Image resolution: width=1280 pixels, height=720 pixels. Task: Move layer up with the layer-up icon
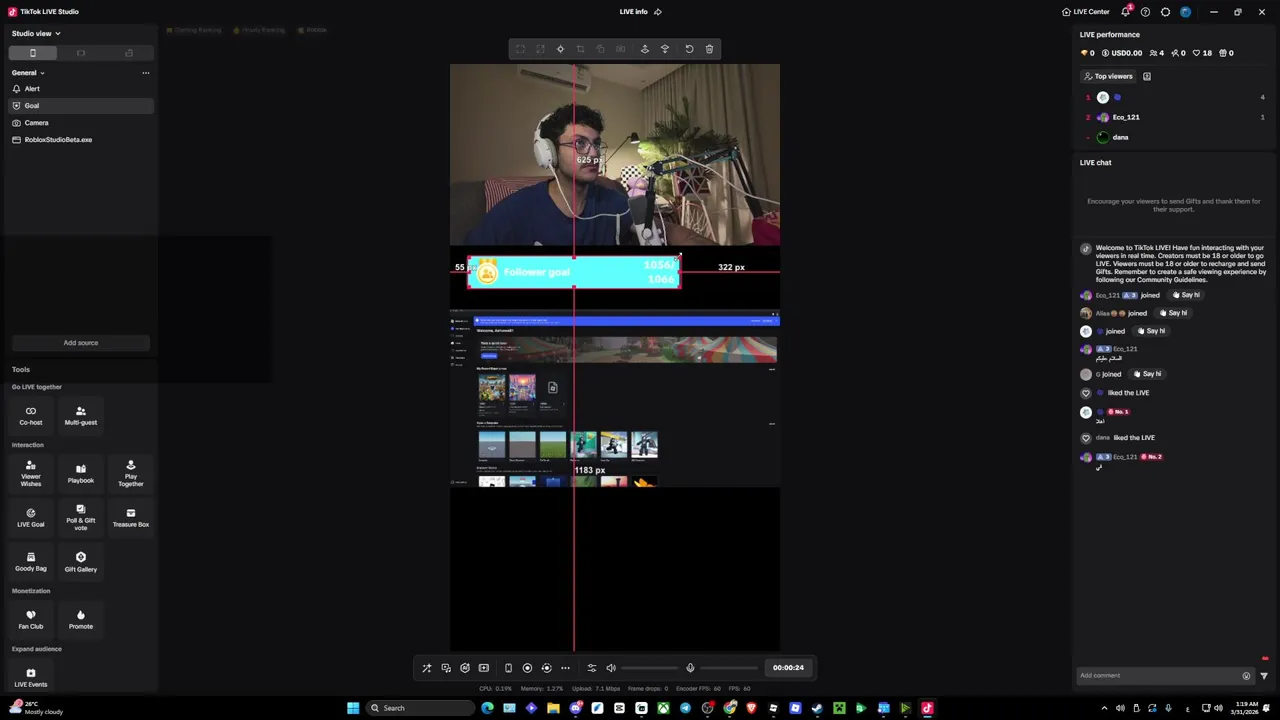(644, 49)
